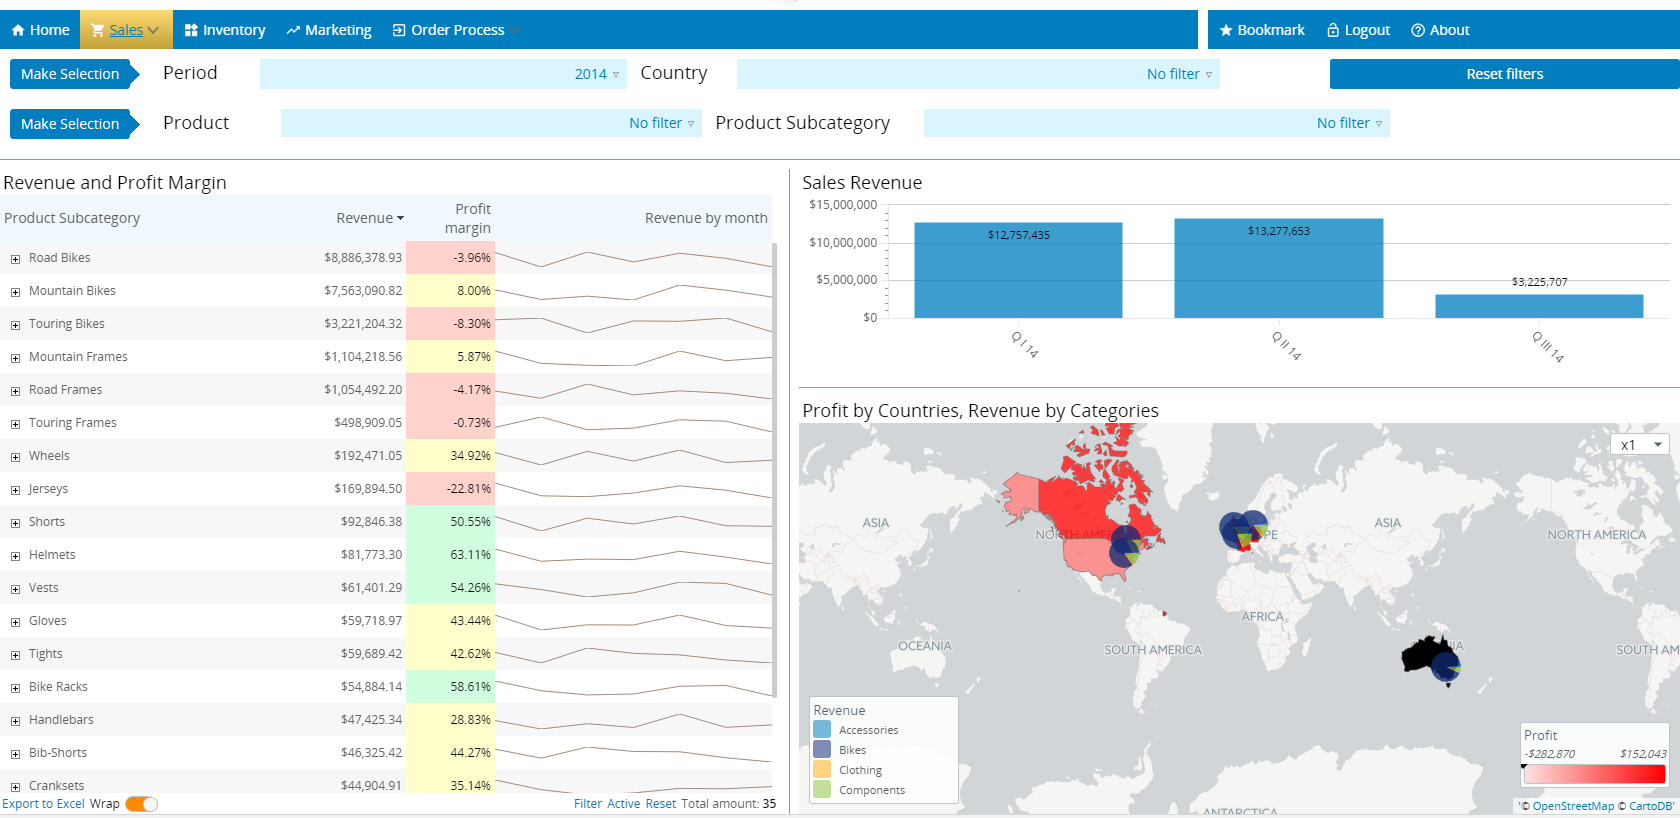
Task: Click the Mountain Bikes revenue $7,563,090.82
Action: (363, 291)
